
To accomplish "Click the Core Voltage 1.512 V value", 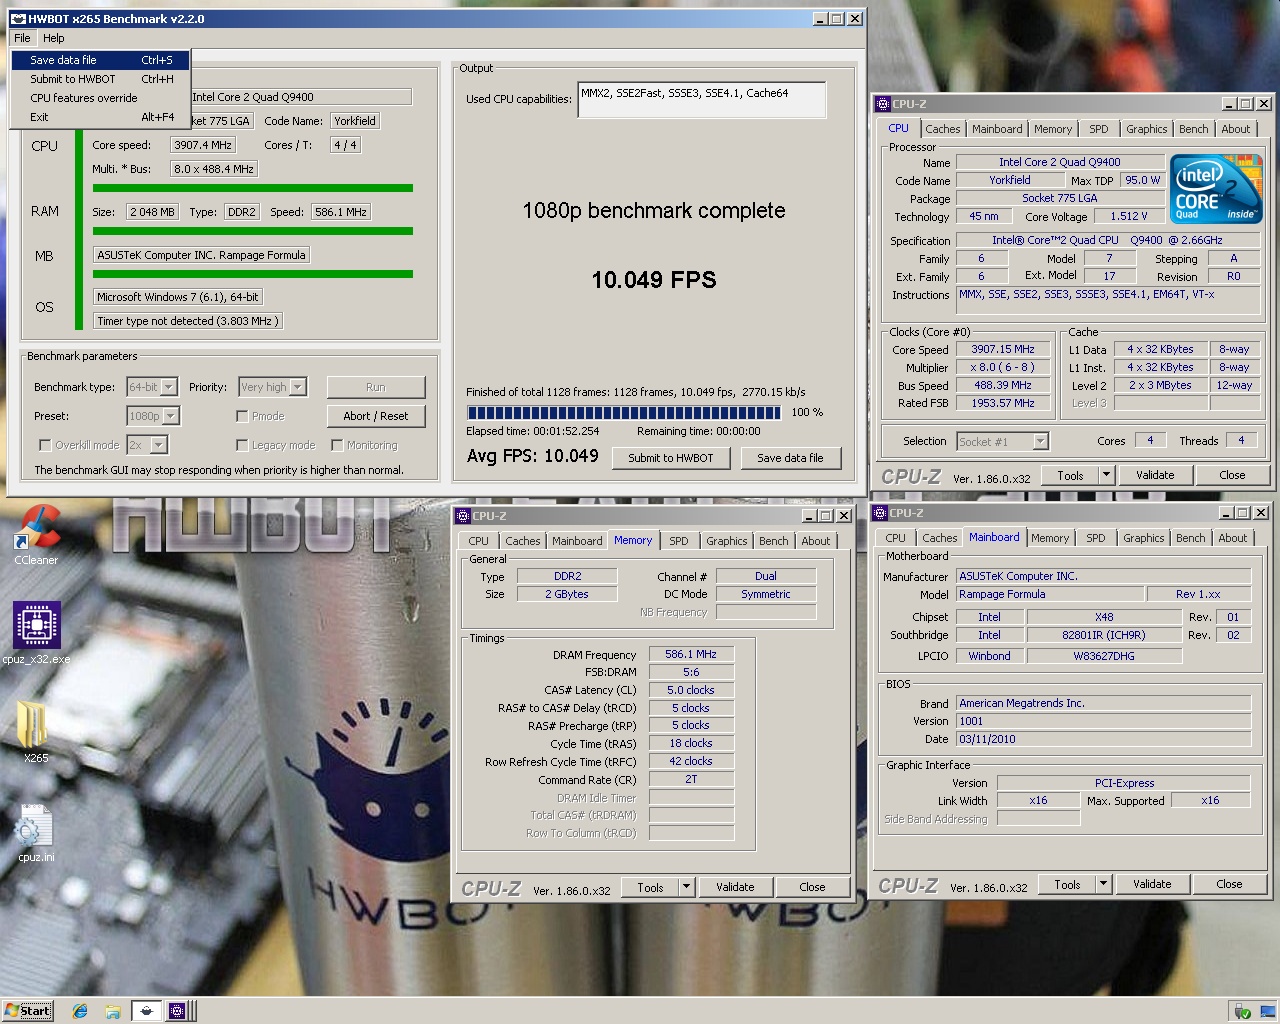I will coord(1129,216).
